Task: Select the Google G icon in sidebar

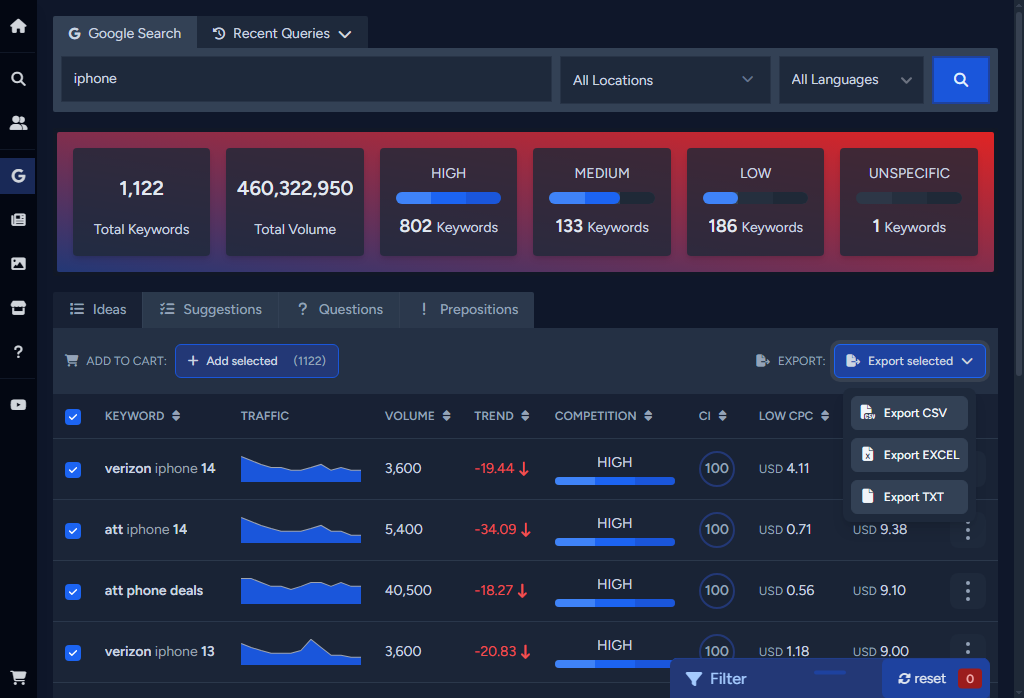Action: point(18,176)
